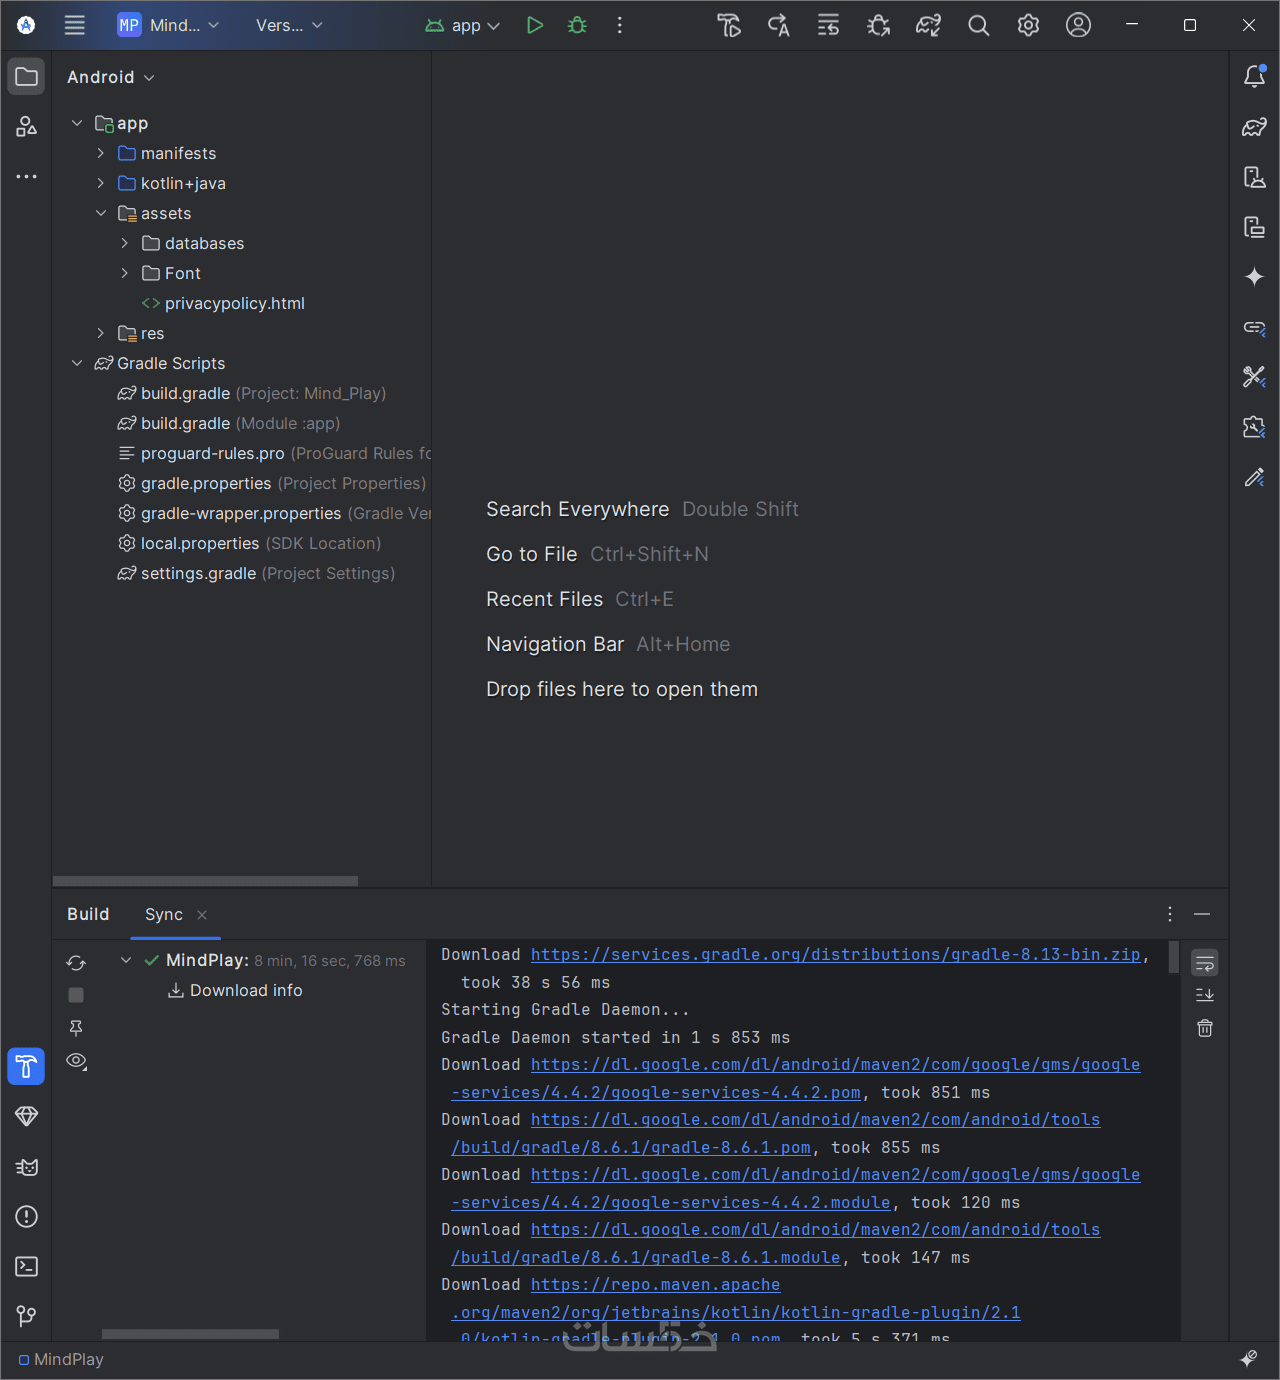Toggle soft-wrap in build output
Image resolution: width=1280 pixels, height=1380 pixels.
tap(1205, 963)
